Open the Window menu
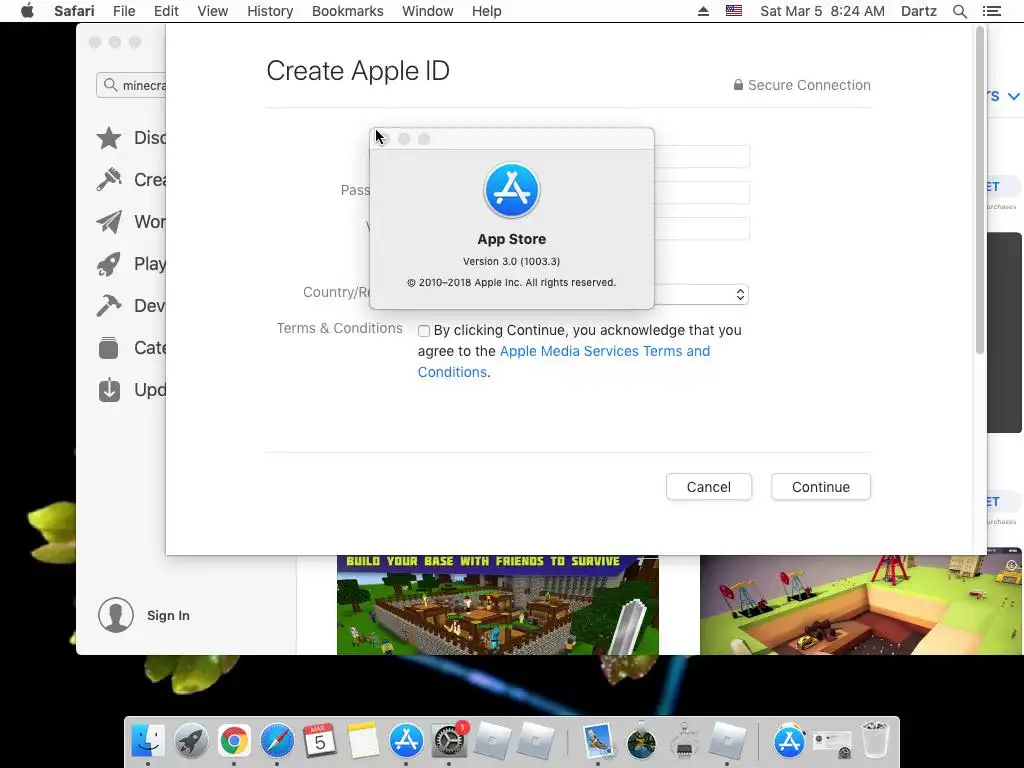The width and height of the screenshot is (1024, 768). [428, 11]
